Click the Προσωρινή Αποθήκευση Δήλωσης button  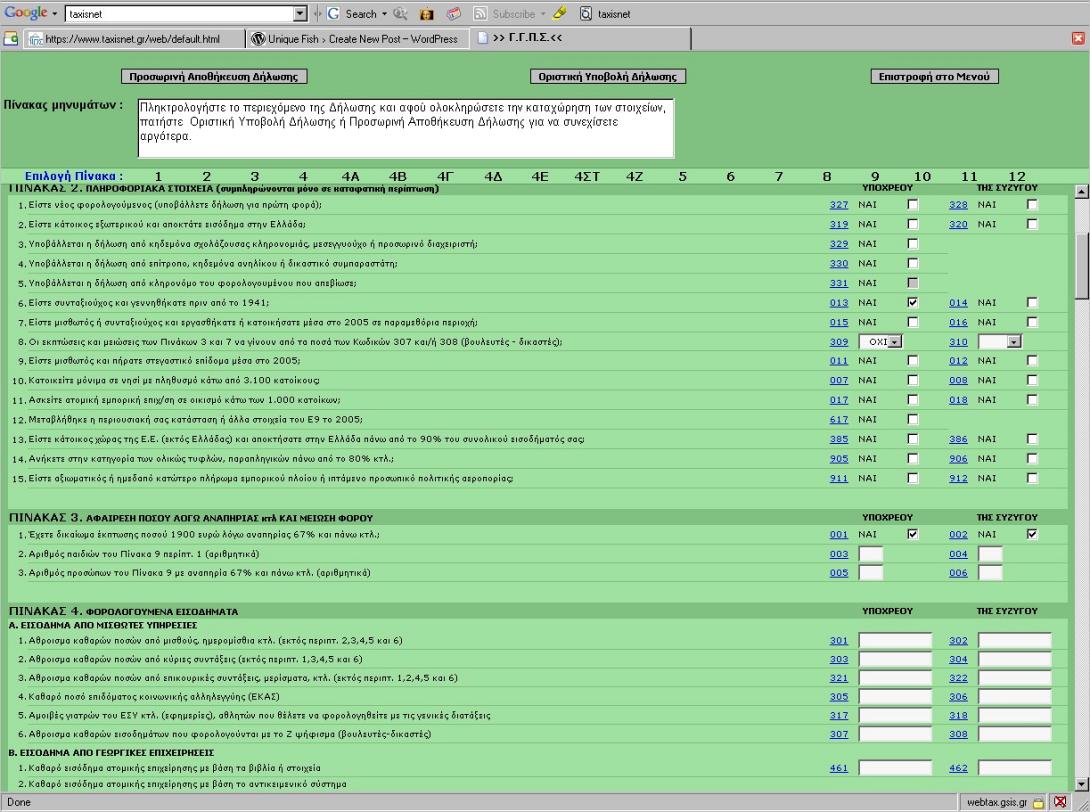[x=215, y=77]
